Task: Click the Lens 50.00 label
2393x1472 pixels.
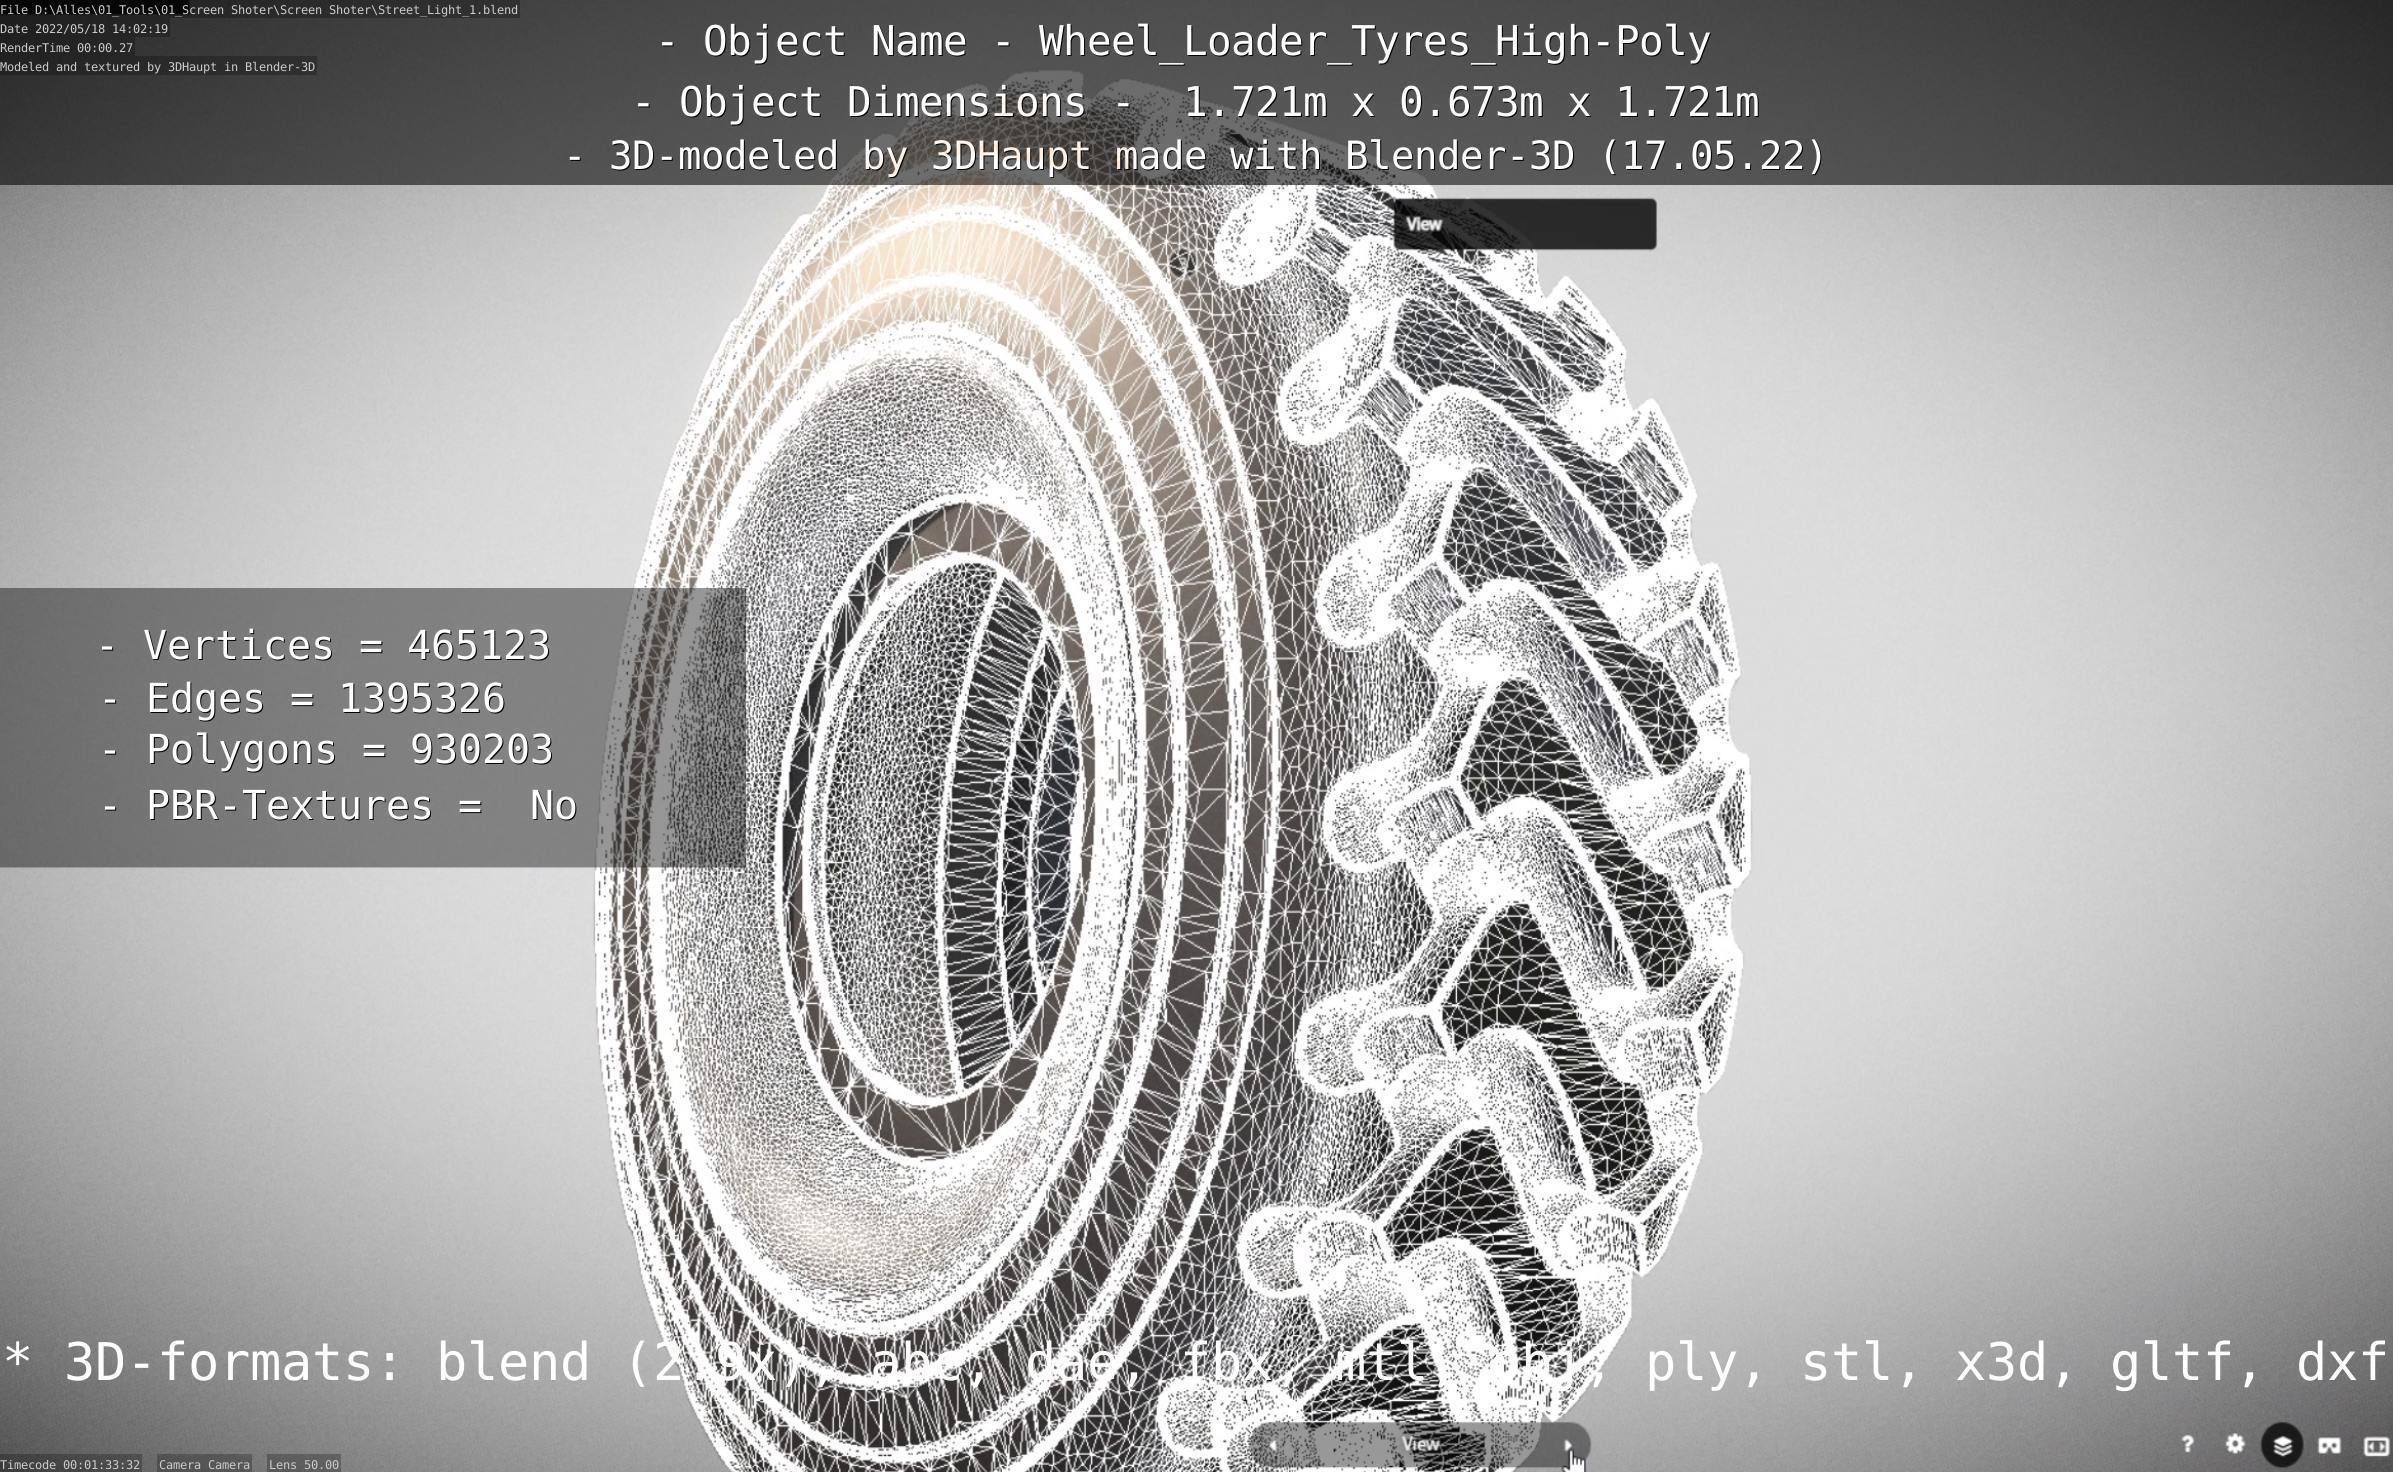Action: (x=304, y=1464)
